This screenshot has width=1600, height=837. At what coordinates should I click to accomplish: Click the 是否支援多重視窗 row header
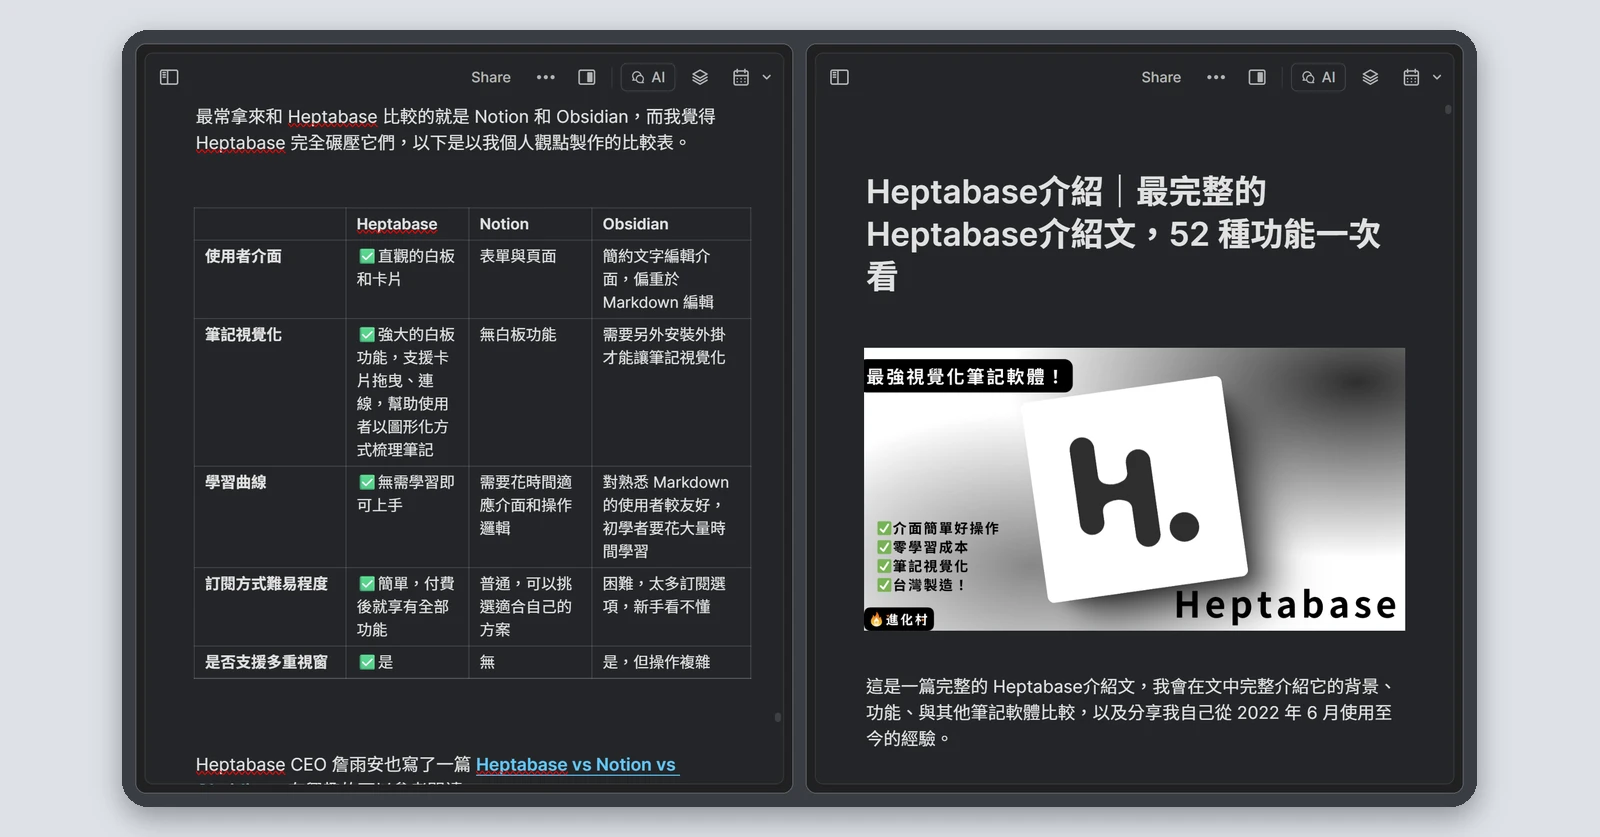pos(270,662)
